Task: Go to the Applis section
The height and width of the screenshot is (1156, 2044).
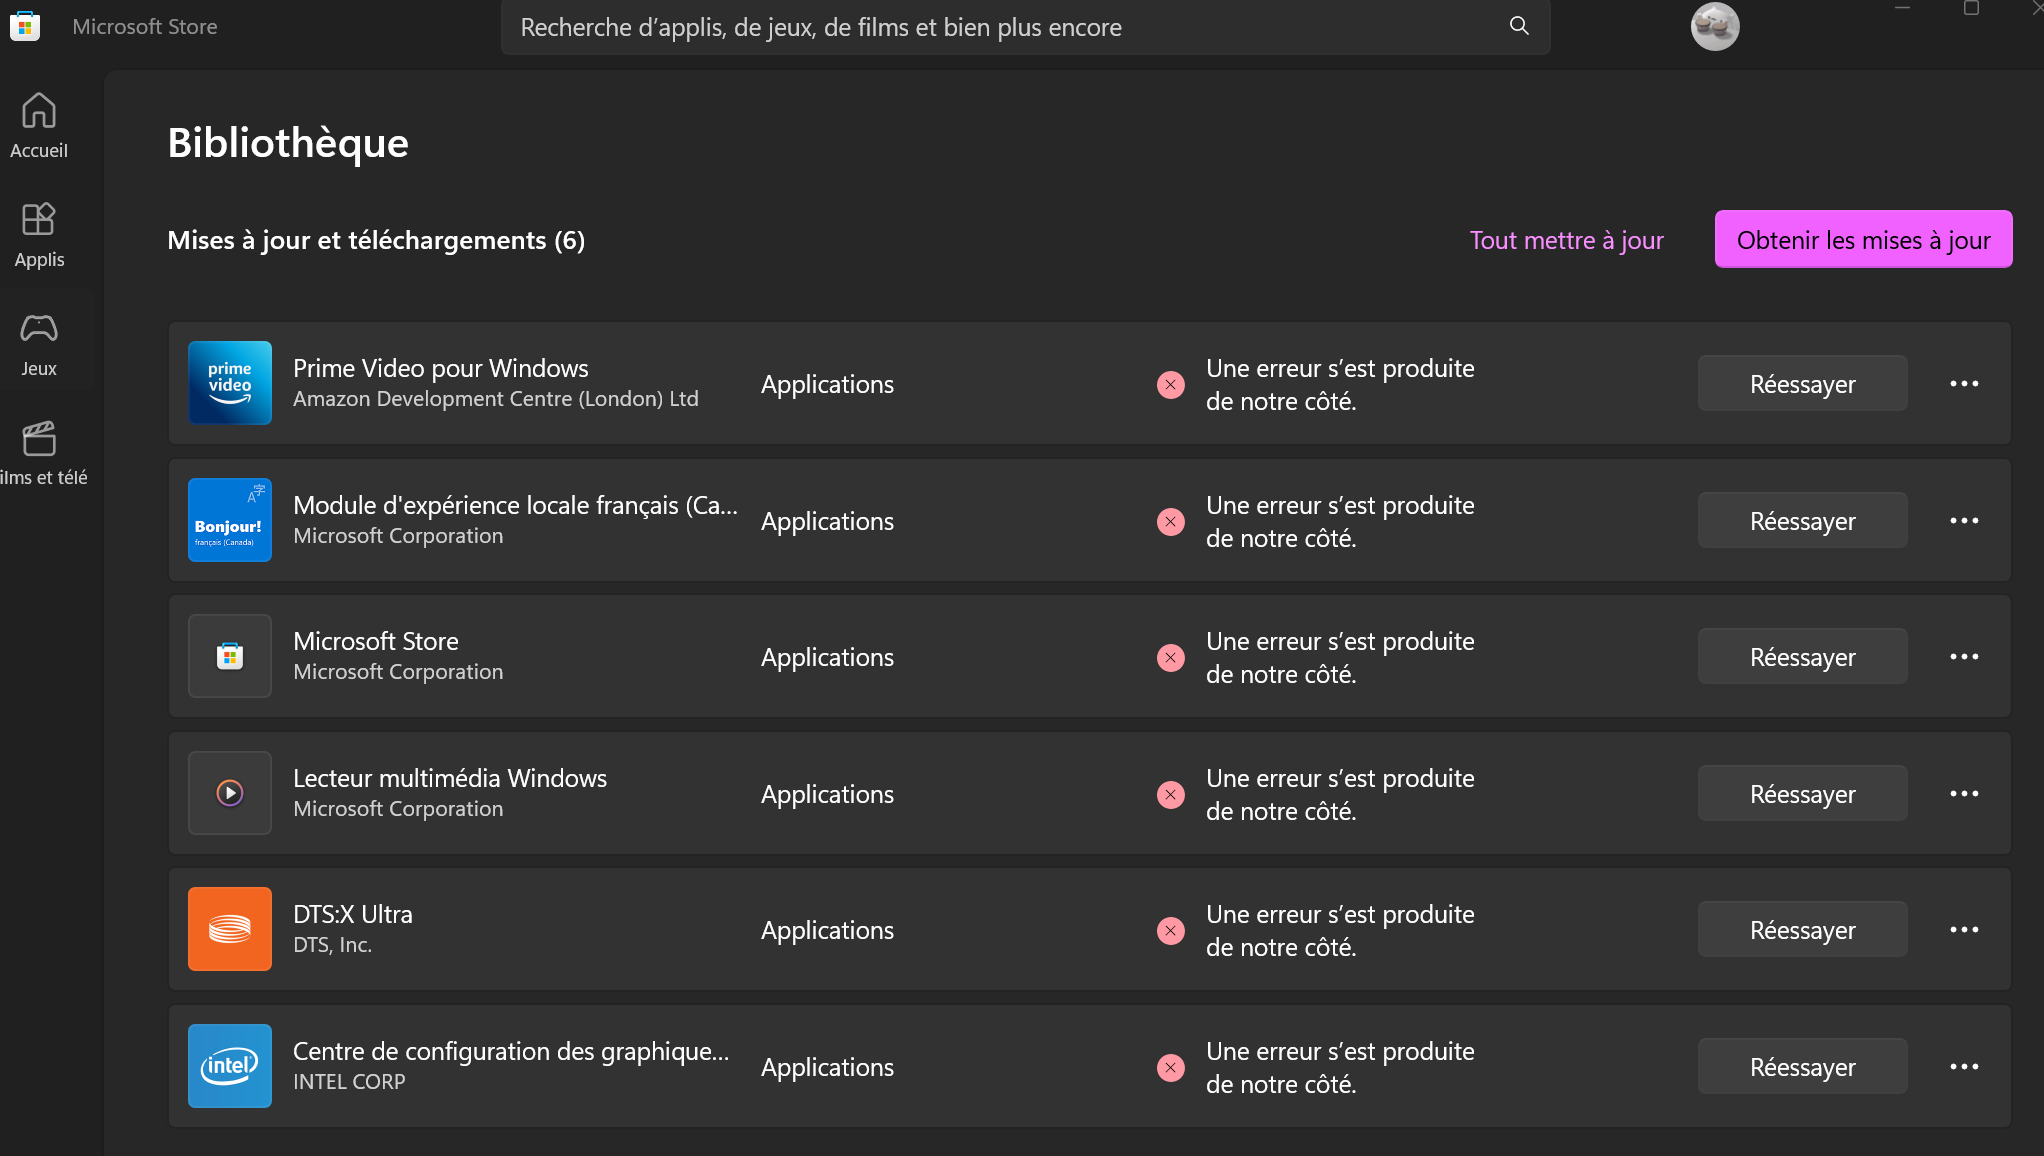Action: click(39, 236)
